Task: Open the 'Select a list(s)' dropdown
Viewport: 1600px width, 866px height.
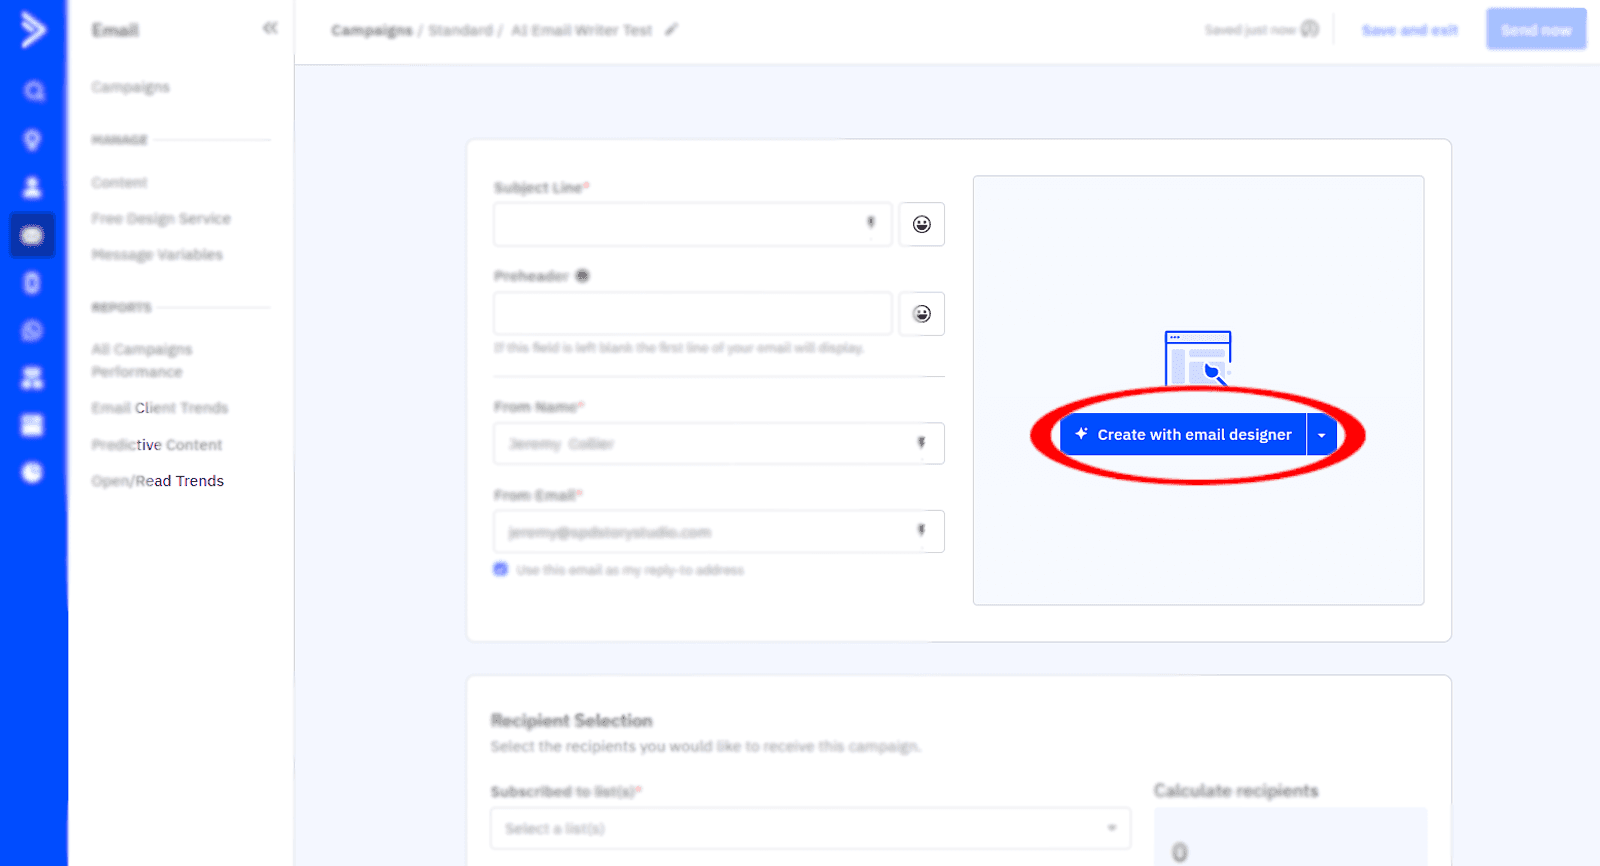Action: pyautogui.click(x=810, y=828)
